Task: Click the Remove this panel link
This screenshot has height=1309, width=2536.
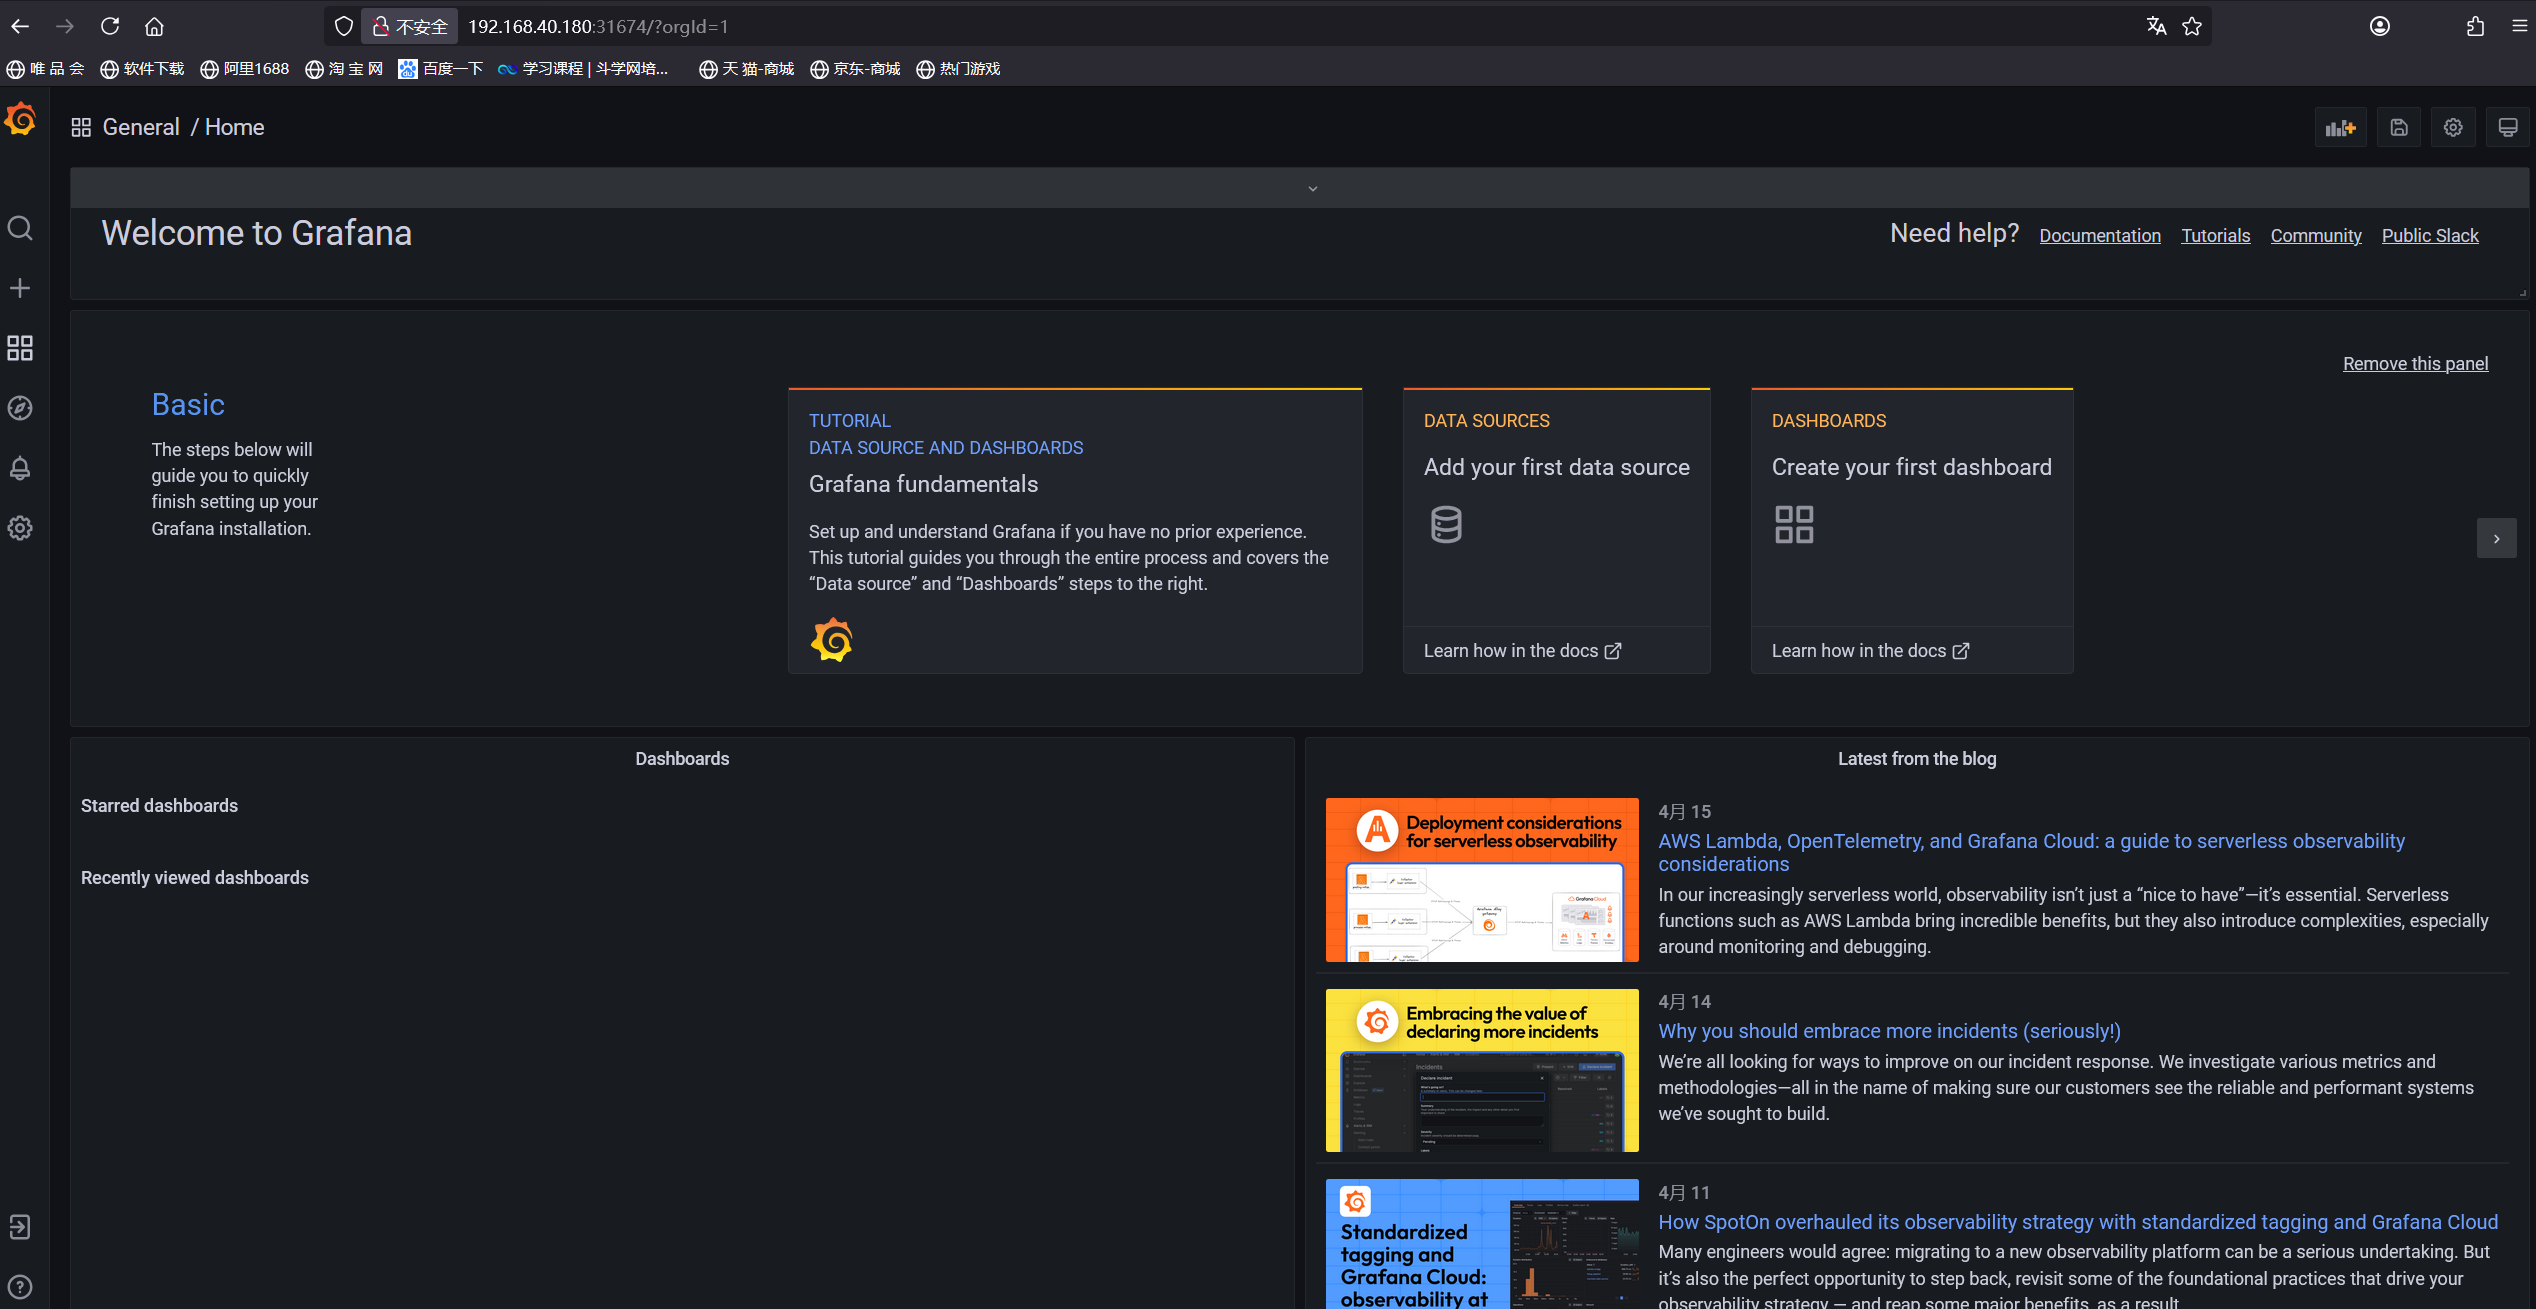Action: [x=2415, y=364]
